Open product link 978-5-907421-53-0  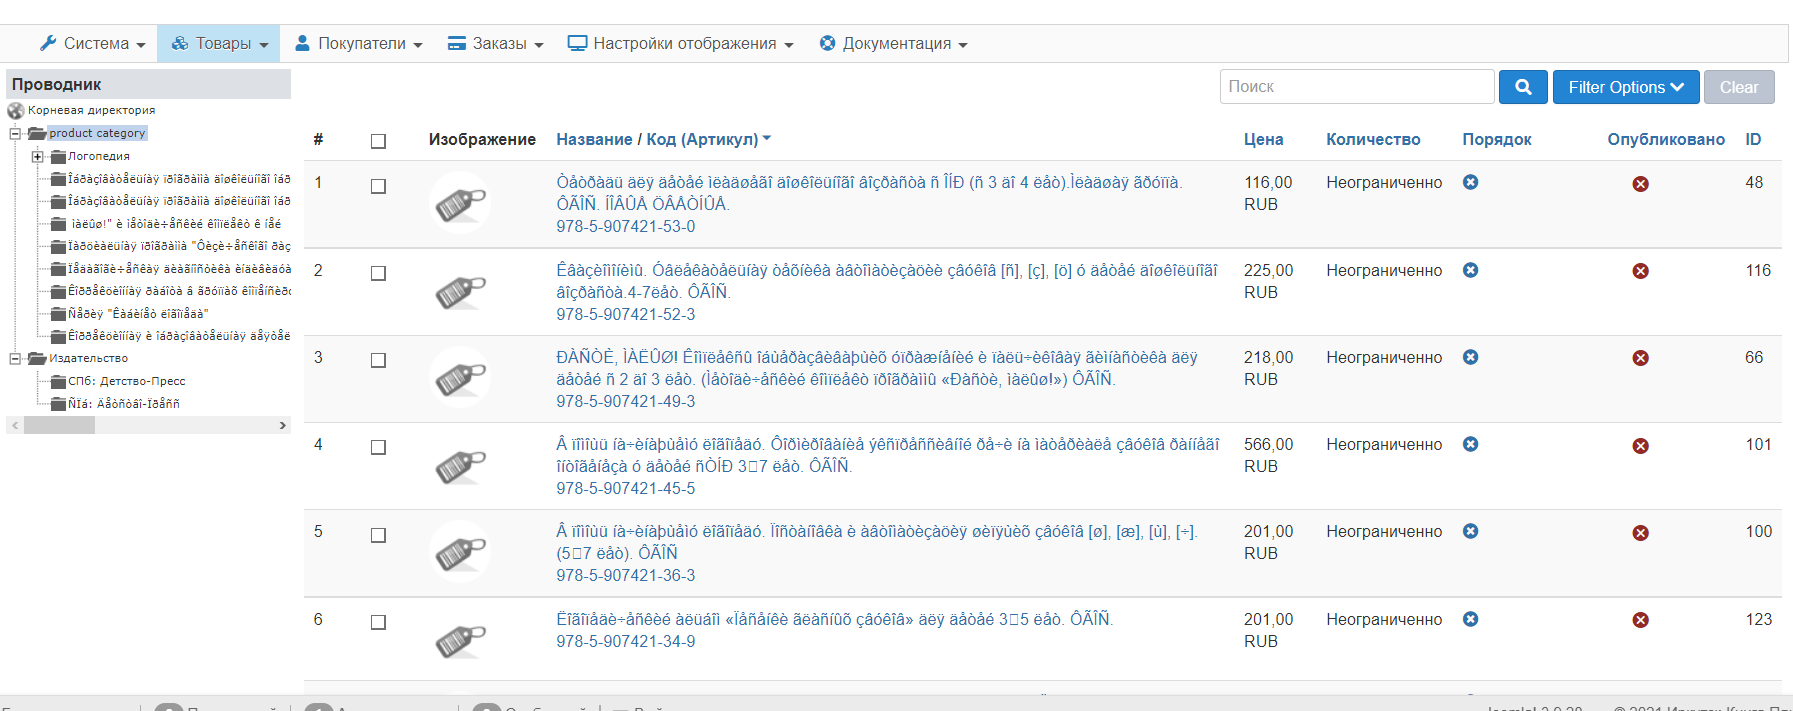[625, 226]
